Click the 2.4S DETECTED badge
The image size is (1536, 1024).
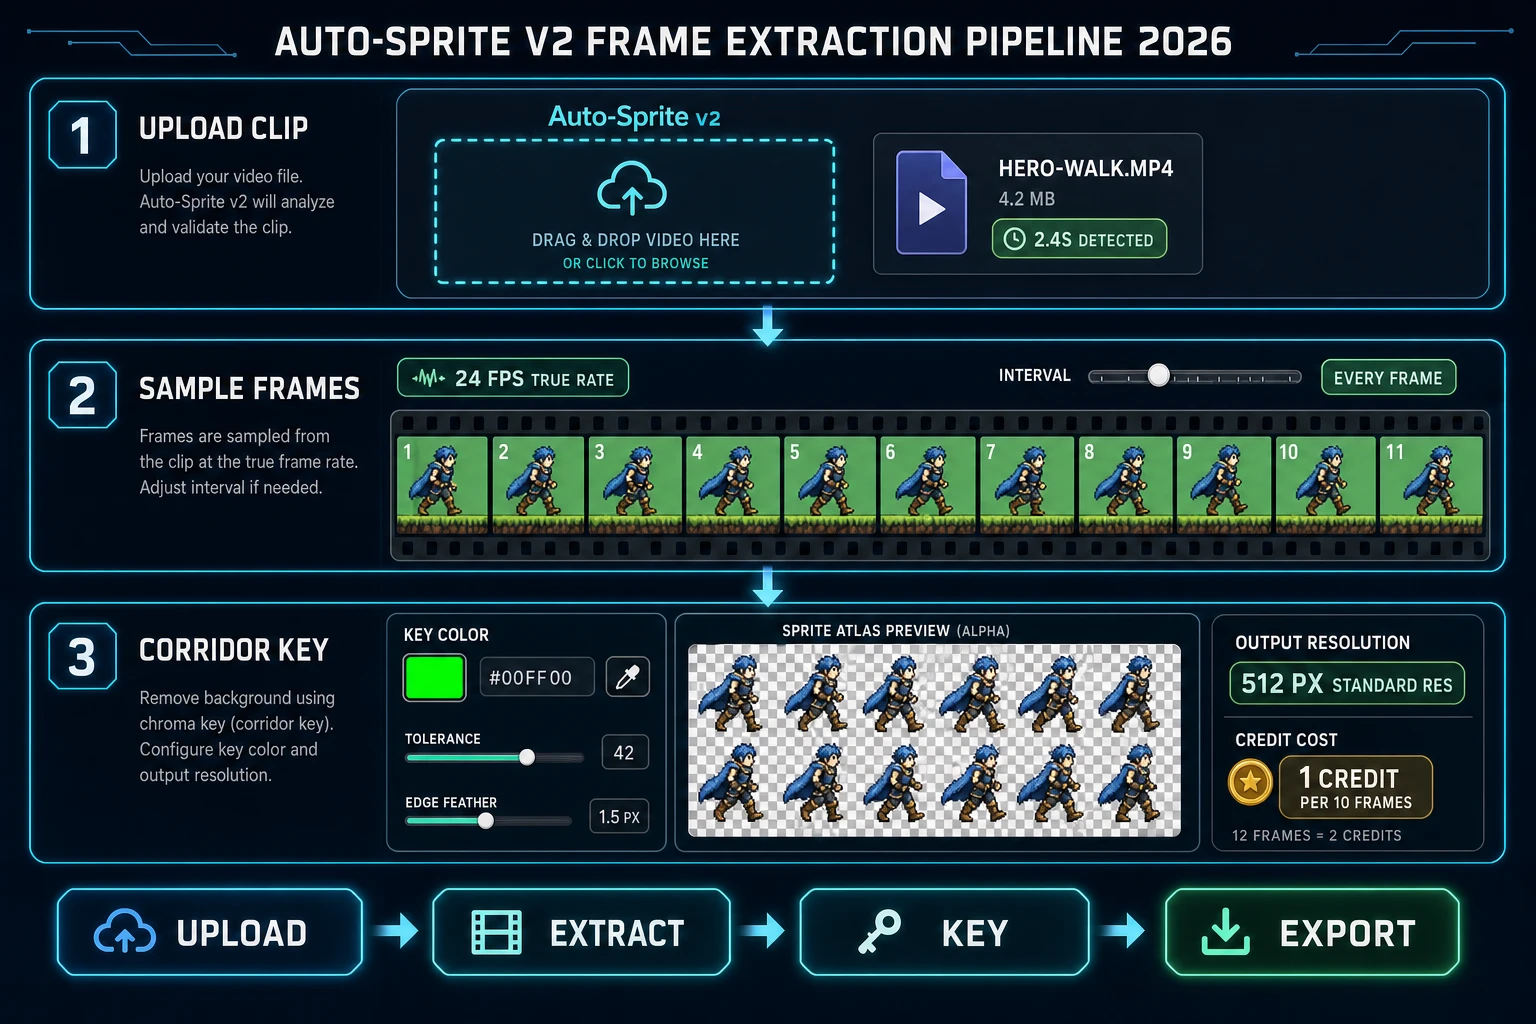(1080, 239)
